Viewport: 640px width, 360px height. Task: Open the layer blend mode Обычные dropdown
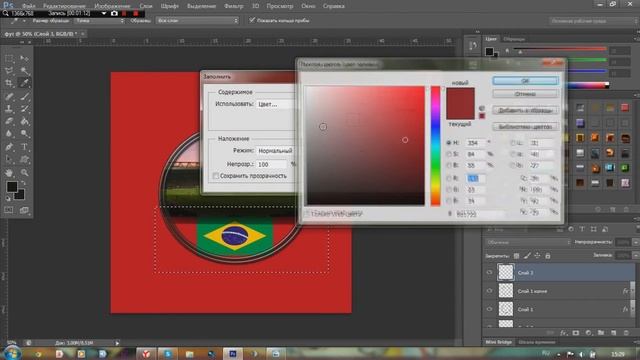coord(528,242)
